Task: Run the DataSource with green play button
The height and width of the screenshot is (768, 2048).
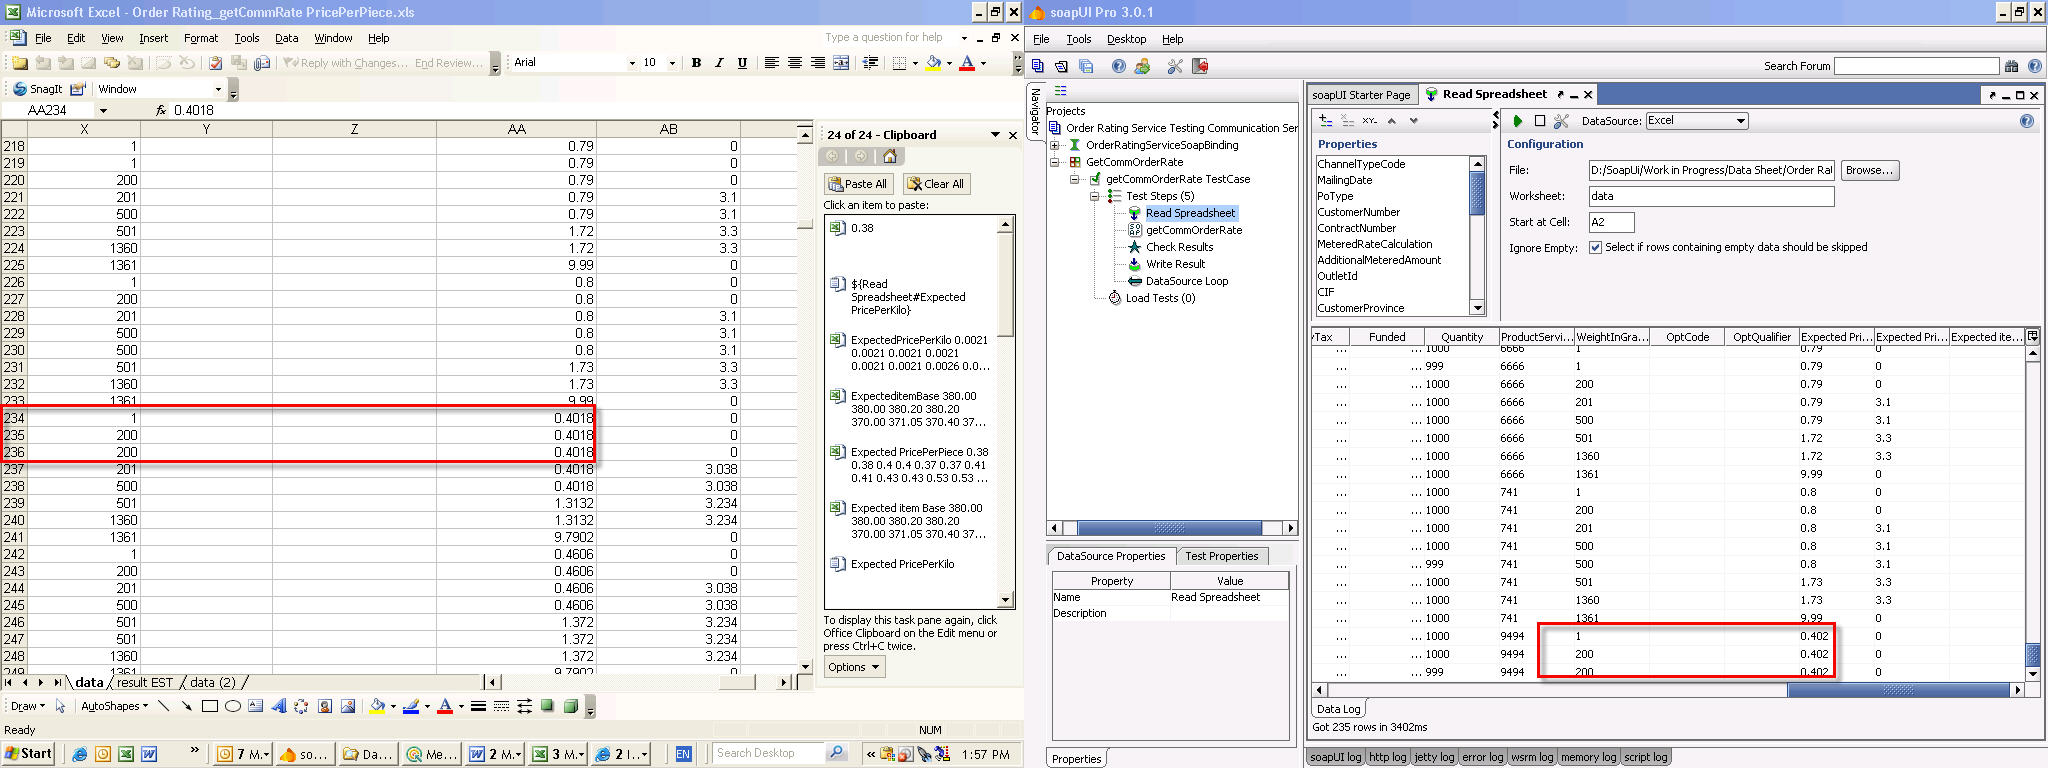Action: pyautogui.click(x=1517, y=121)
